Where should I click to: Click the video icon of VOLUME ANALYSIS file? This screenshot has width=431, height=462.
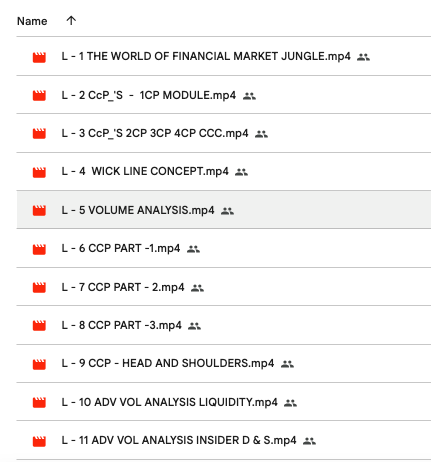(39, 210)
